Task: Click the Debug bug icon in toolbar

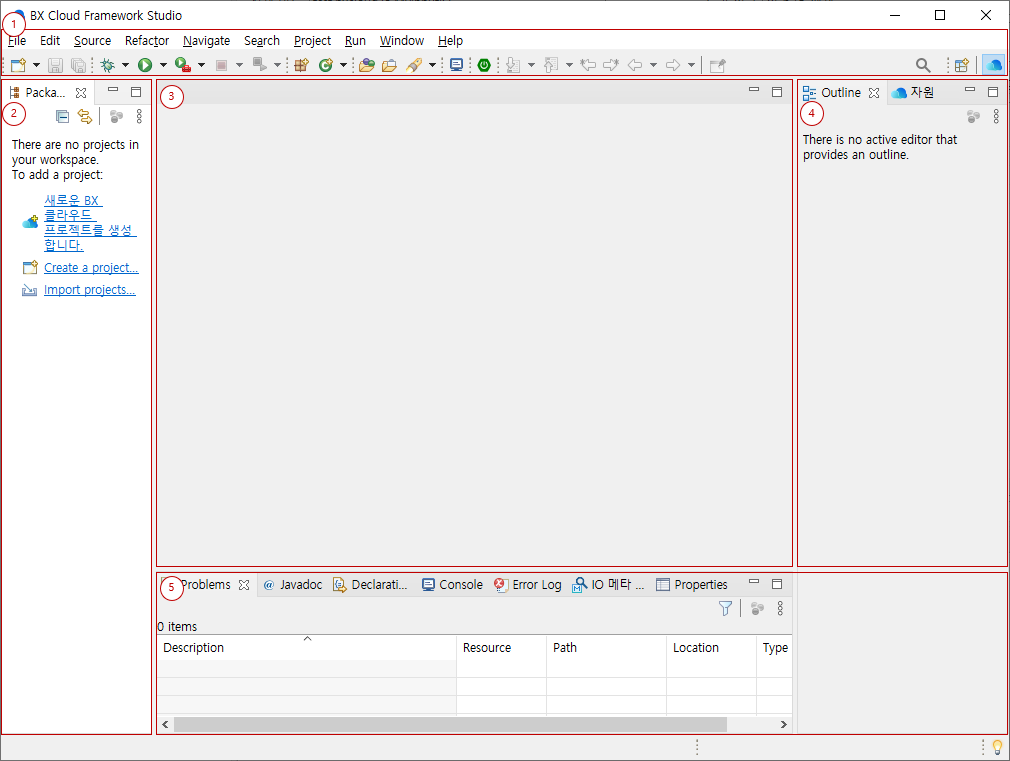Action: coord(108,65)
